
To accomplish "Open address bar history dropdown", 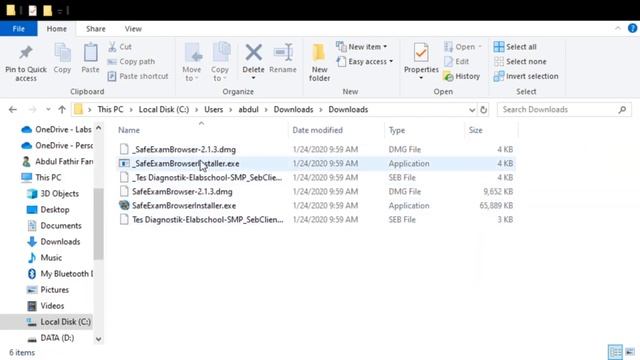I will coord(472,110).
